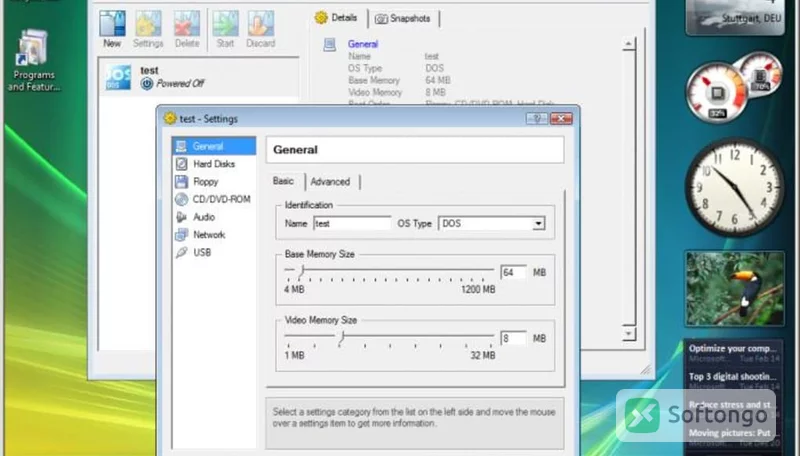This screenshot has height=456, width=800.
Task: Click the Floppy disk category icon
Action: tap(182, 182)
